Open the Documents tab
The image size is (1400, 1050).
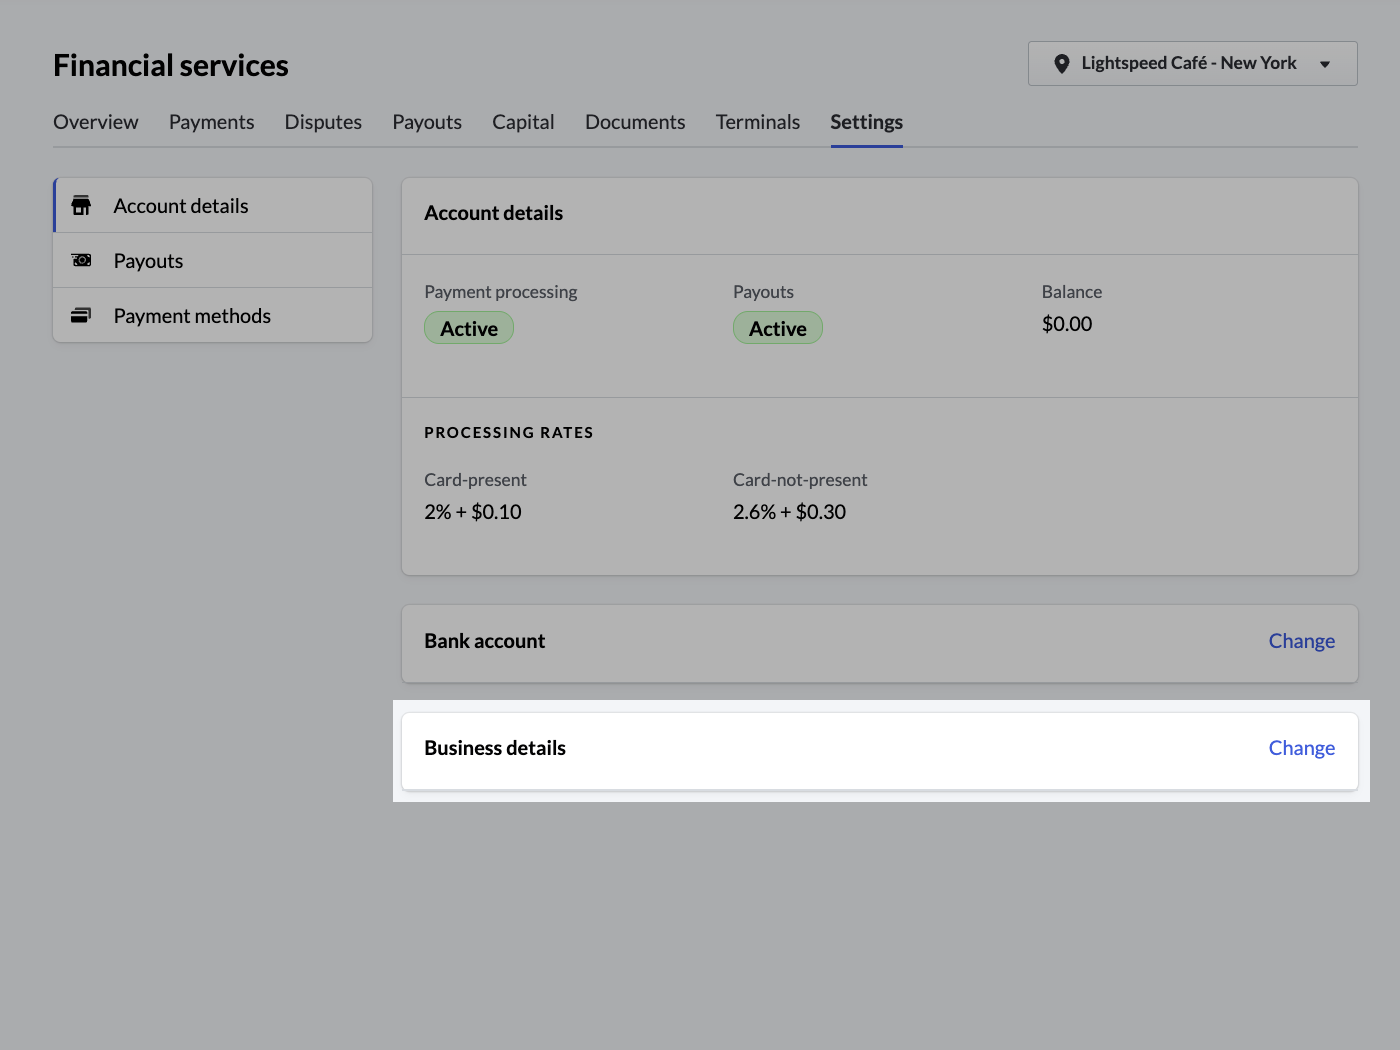[x=634, y=122]
